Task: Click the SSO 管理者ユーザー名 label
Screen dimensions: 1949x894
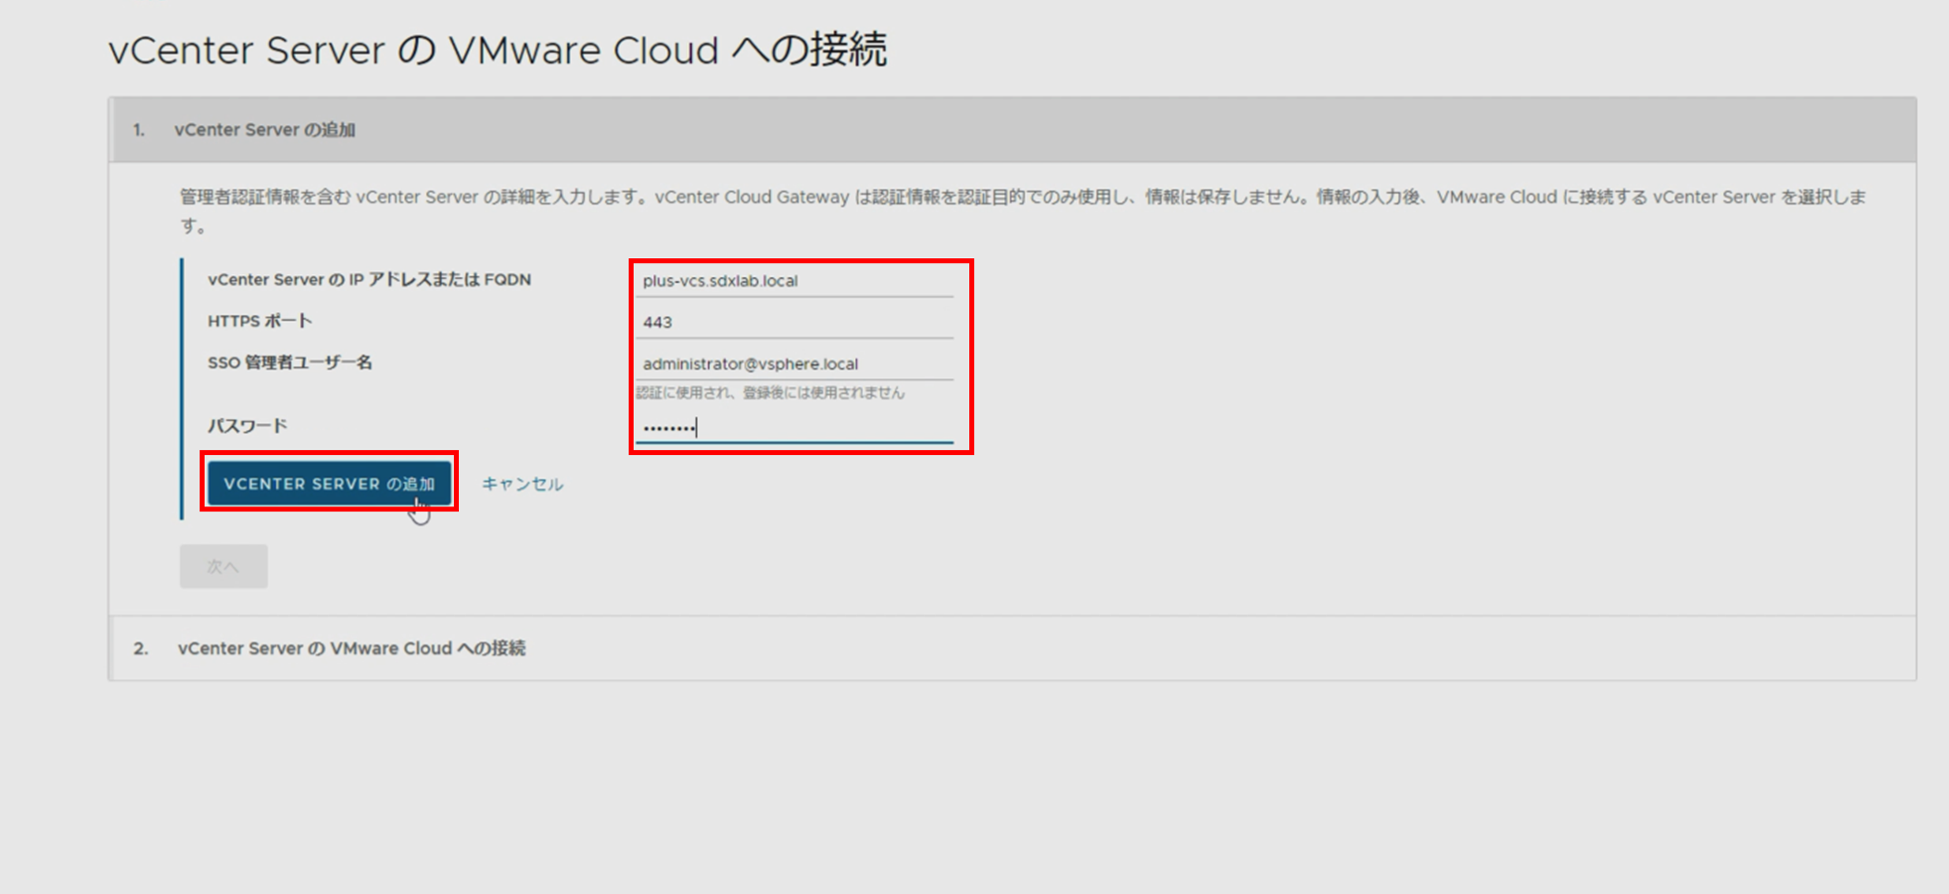Action: point(290,362)
